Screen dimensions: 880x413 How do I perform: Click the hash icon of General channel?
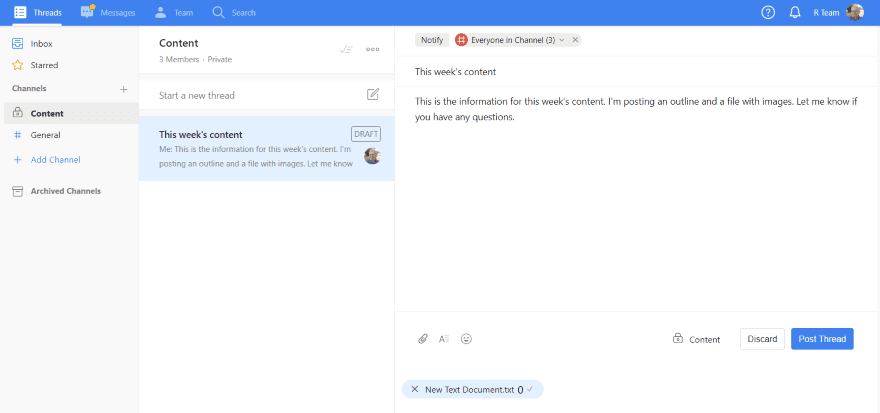pyautogui.click(x=17, y=135)
